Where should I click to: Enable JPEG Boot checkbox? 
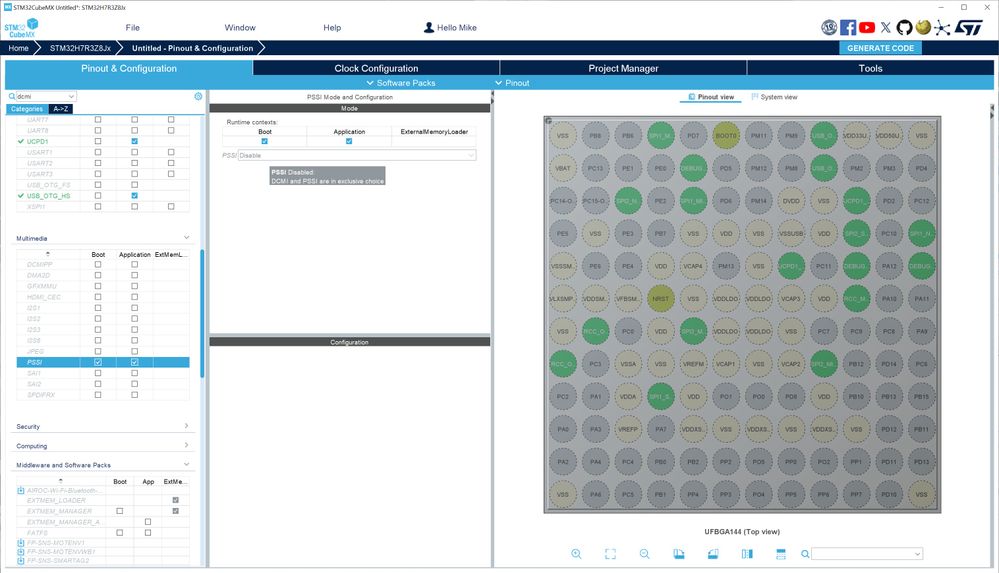(97, 351)
